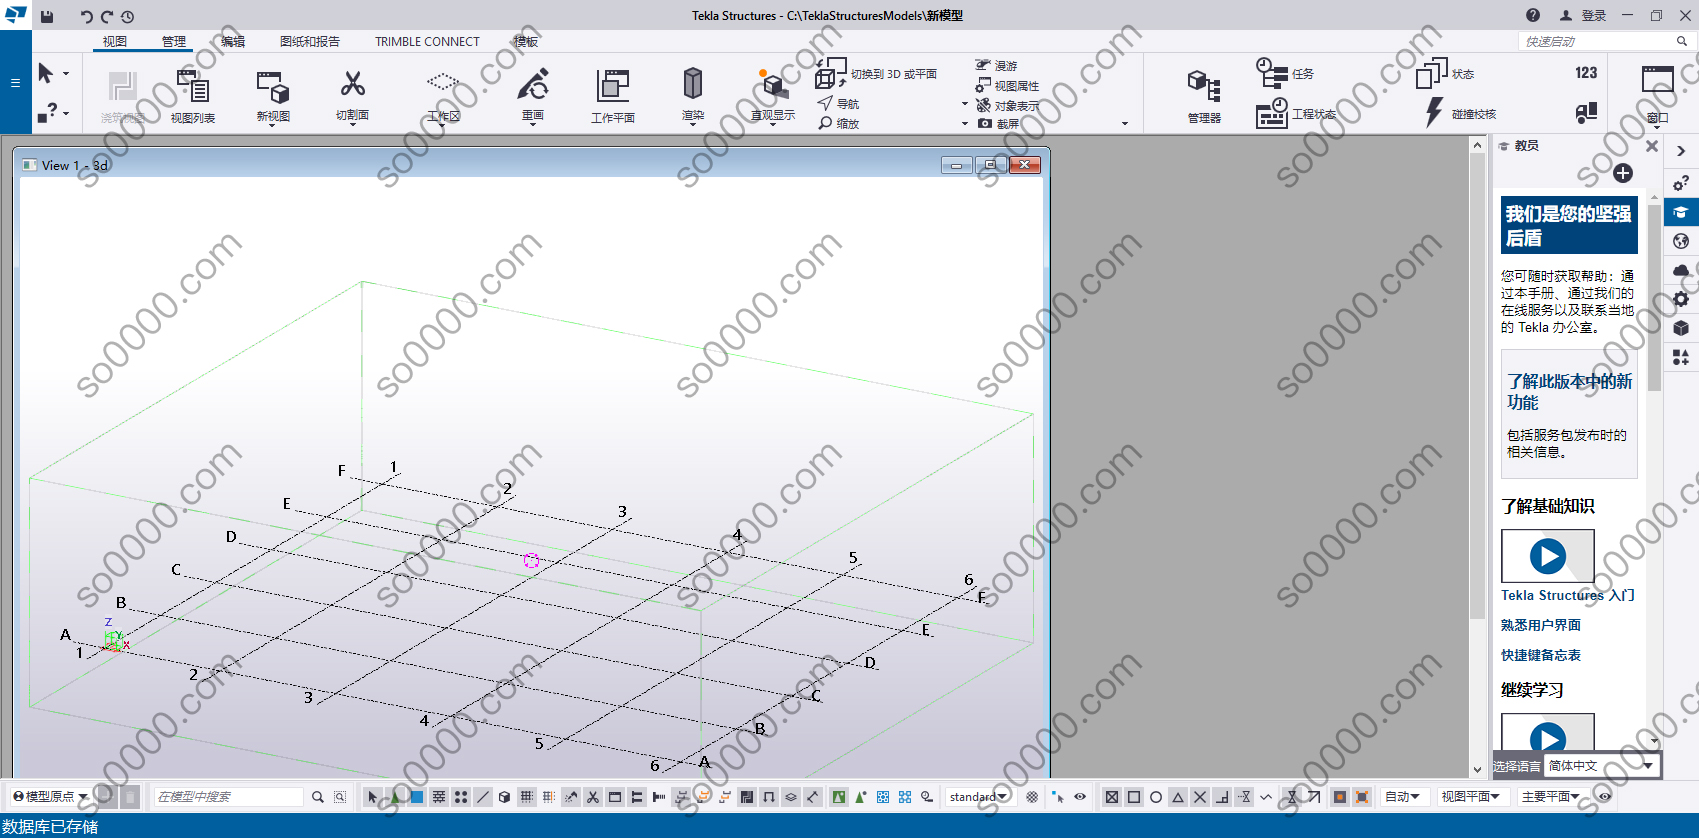Open the 管理器 organizer icon
This screenshot has width=1699, height=838.
tap(1204, 86)
